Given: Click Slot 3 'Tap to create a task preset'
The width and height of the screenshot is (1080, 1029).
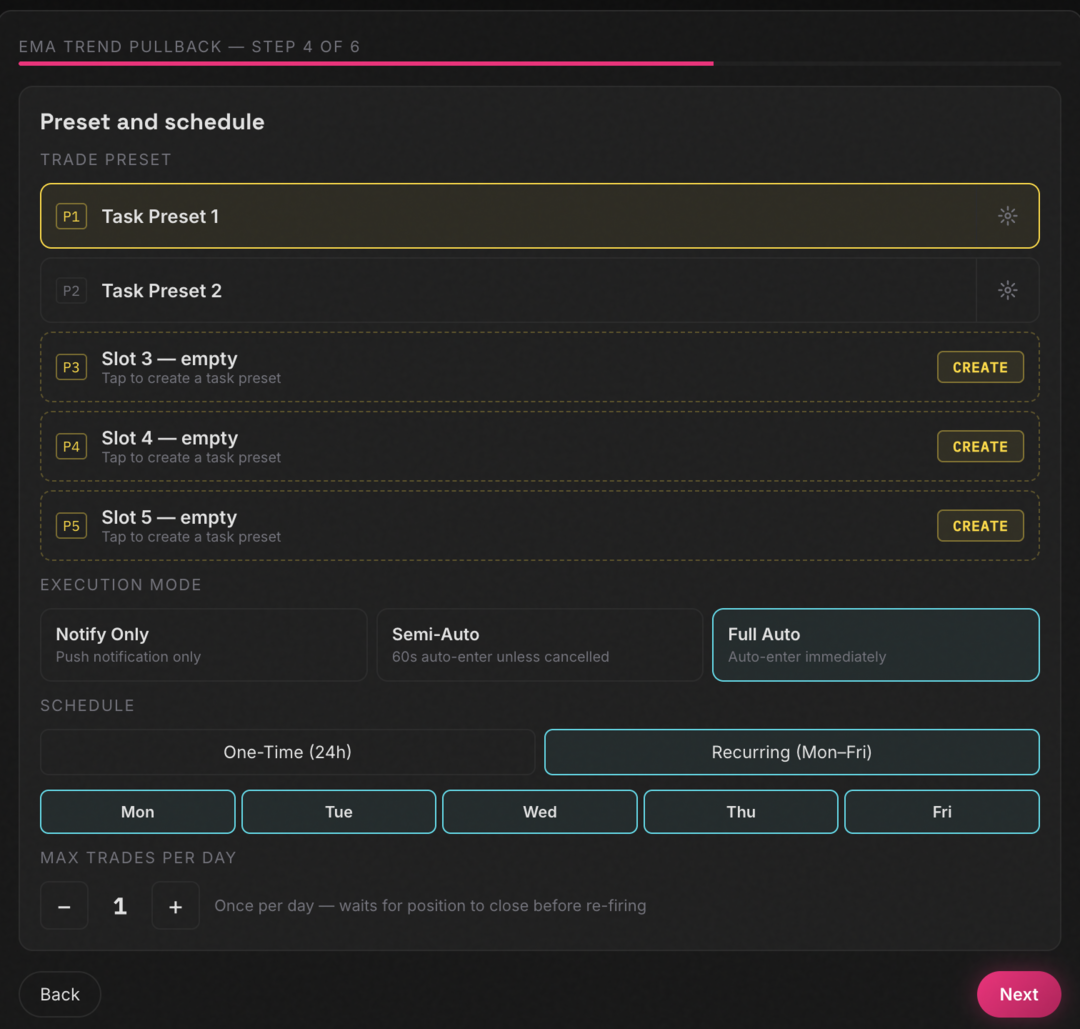Looking at the screenshot, I should [191, 378].
